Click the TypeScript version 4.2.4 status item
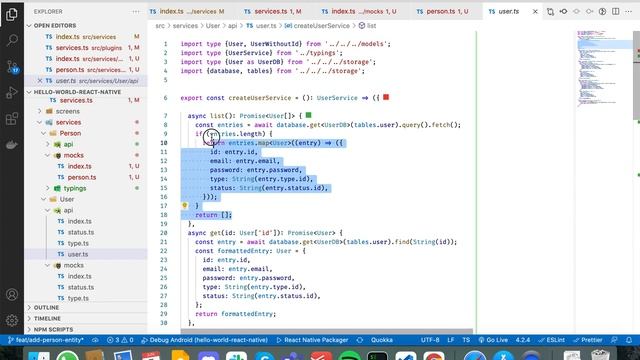The image size is (640, 360). 522,340
